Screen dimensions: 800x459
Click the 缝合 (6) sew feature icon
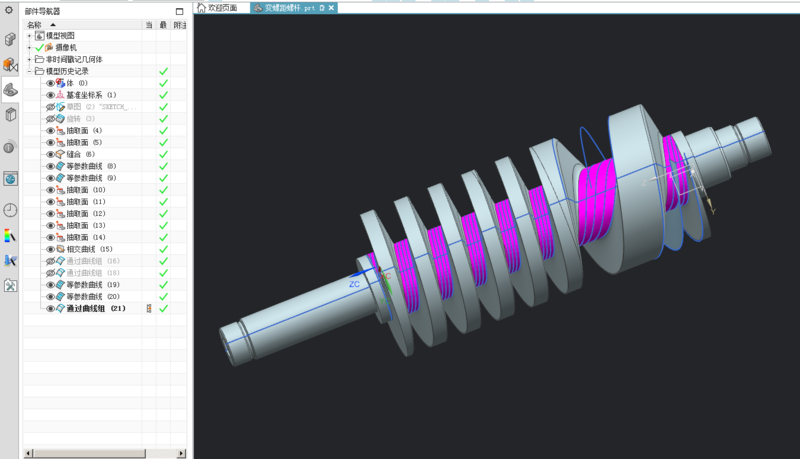pos(60,154)
